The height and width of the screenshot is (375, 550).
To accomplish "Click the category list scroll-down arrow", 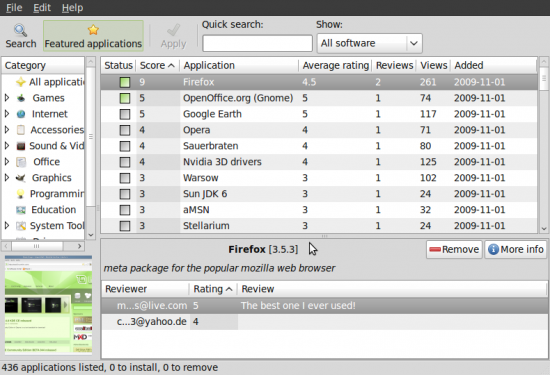I will point(91,235).
